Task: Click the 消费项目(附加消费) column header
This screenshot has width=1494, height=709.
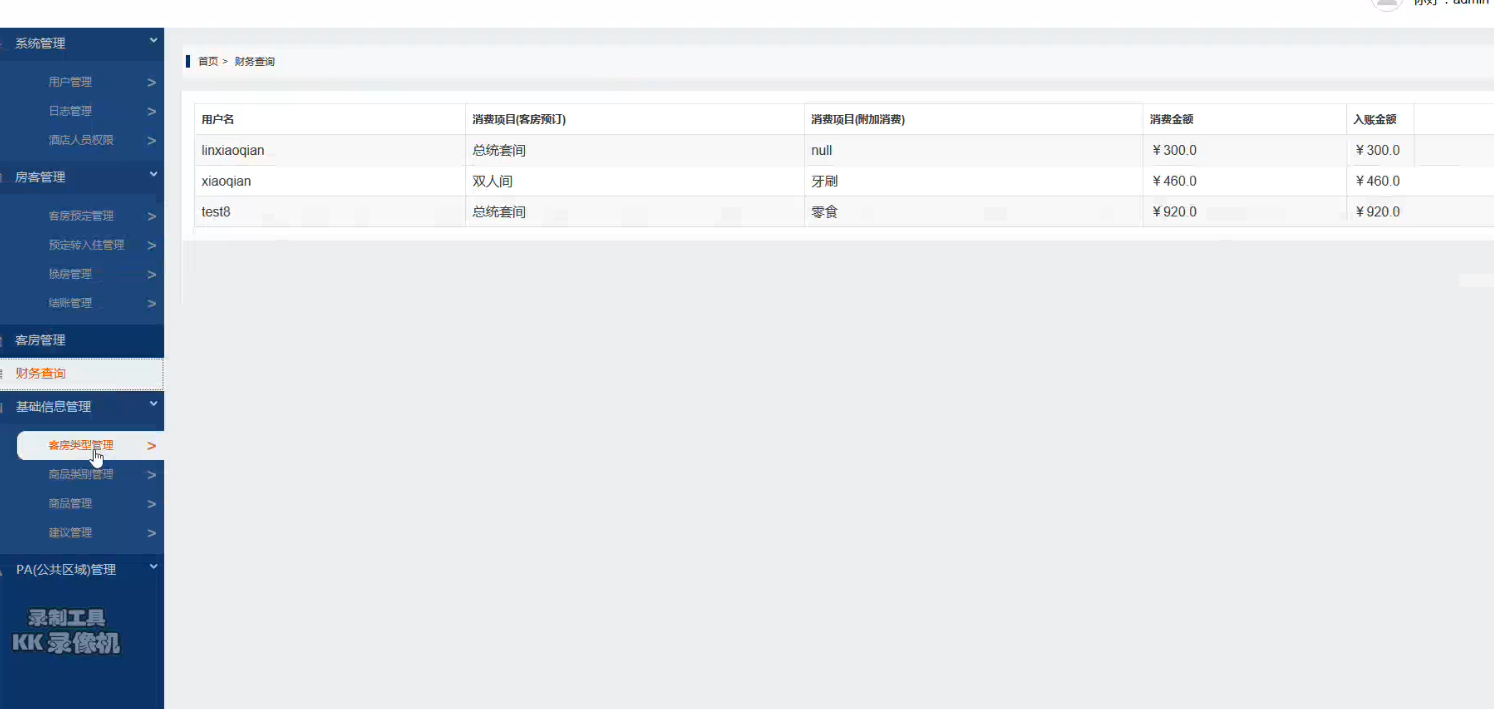Action: (858, 120)
